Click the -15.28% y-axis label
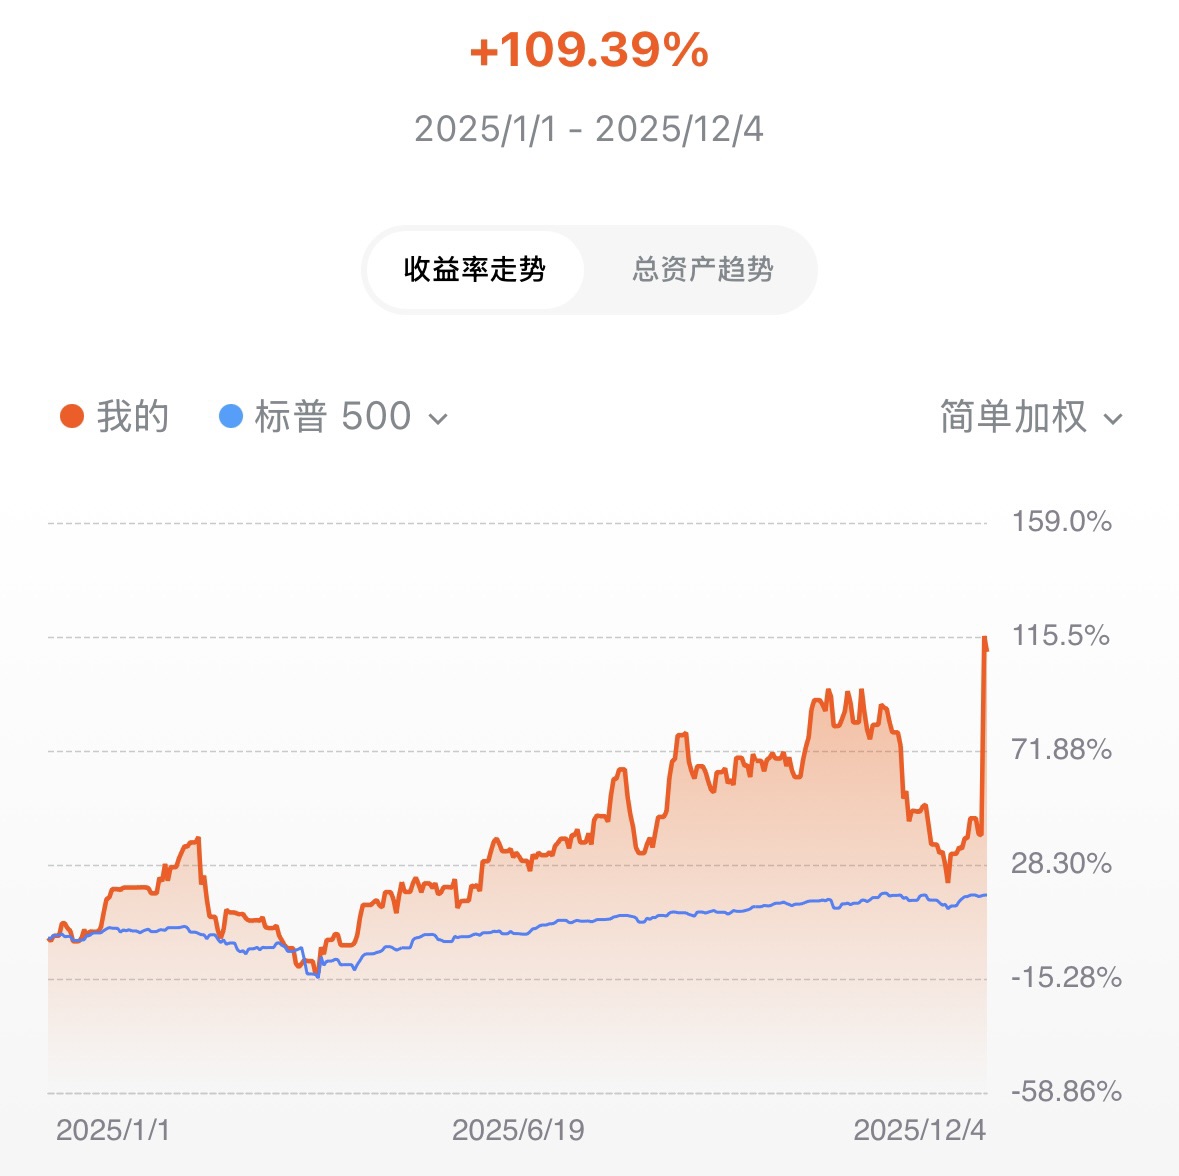 tap(1065, 977)
